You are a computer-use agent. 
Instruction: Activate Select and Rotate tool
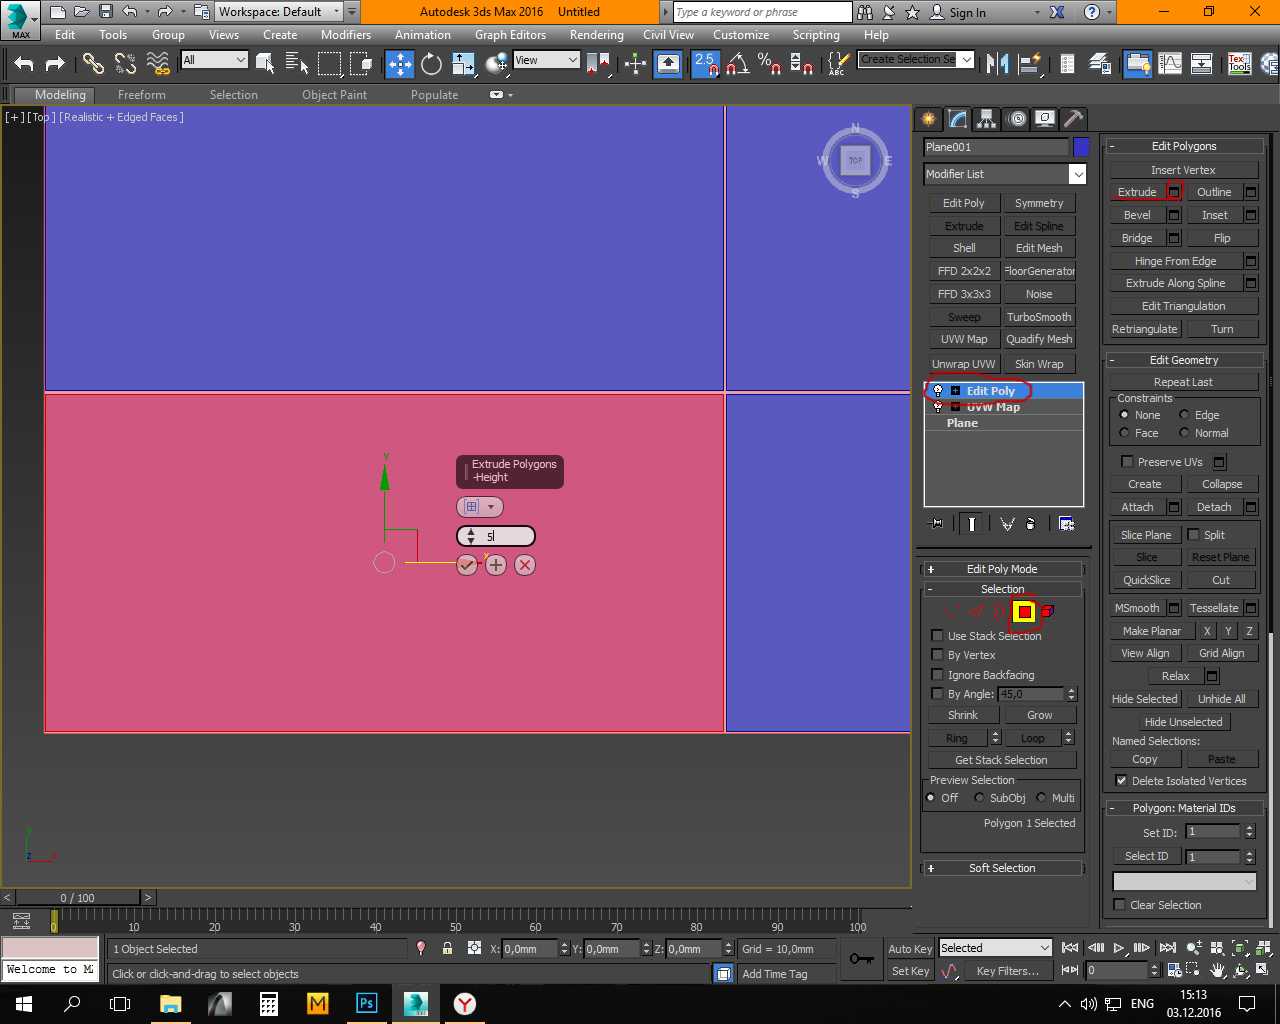click(431, 64)
